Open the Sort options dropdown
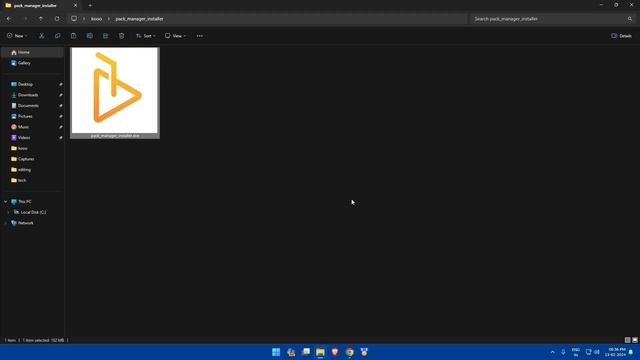This screenshot has width=640, height=360. click(x=146, y=36)
